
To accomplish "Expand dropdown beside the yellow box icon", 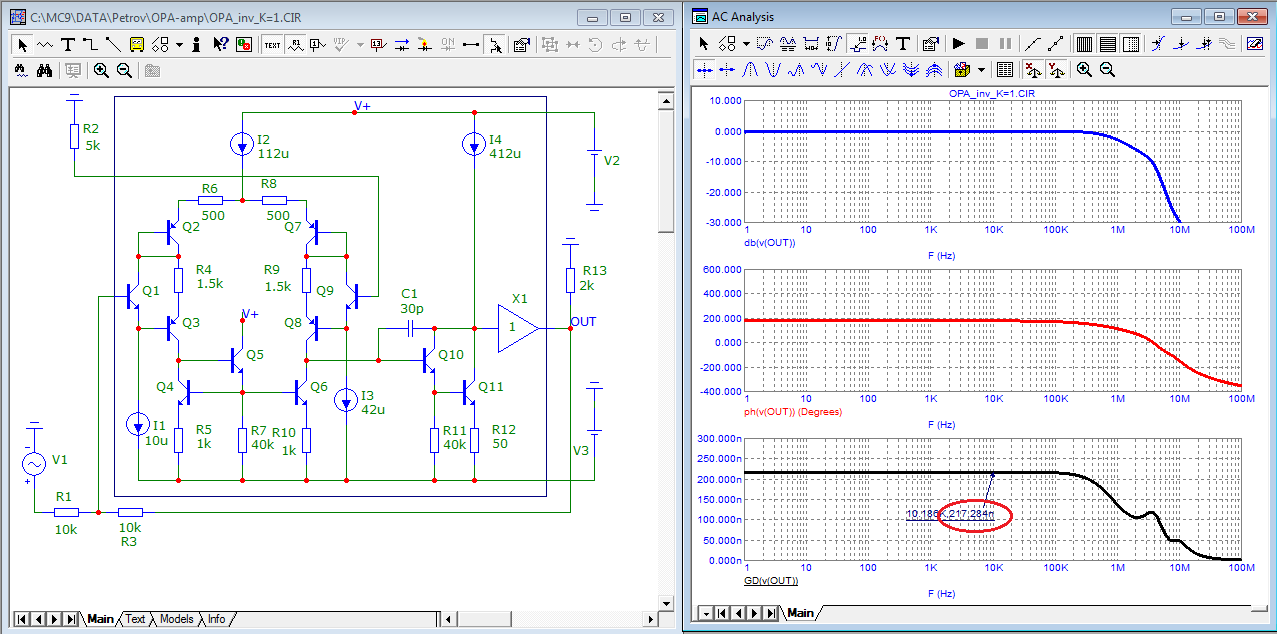I will click(982, 70).
